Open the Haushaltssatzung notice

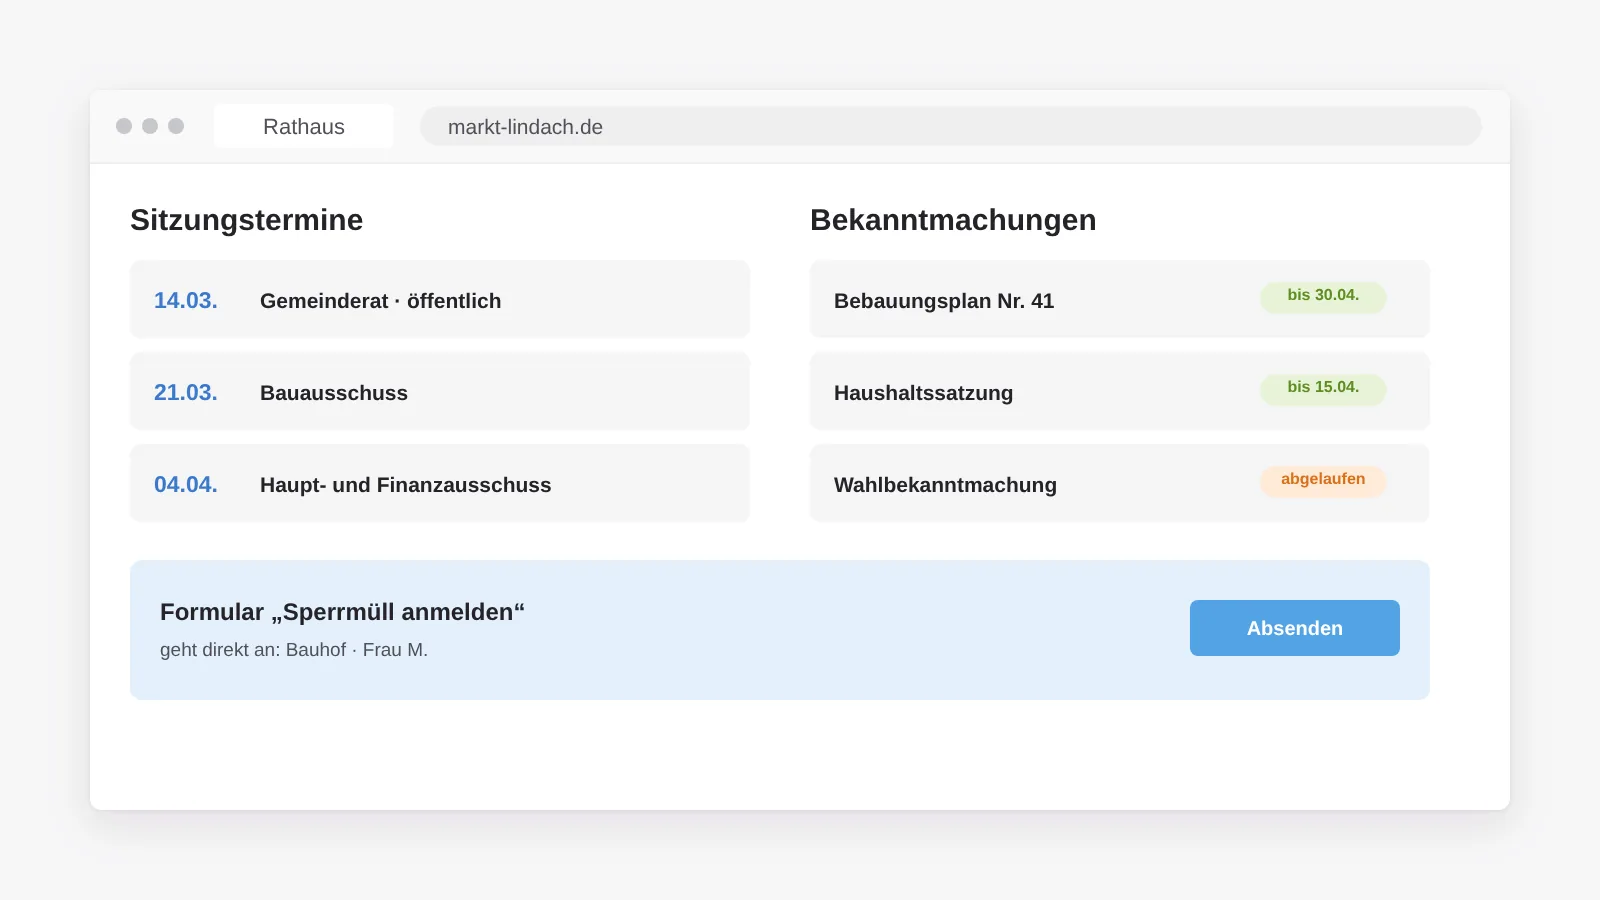tap(1120, 392)
